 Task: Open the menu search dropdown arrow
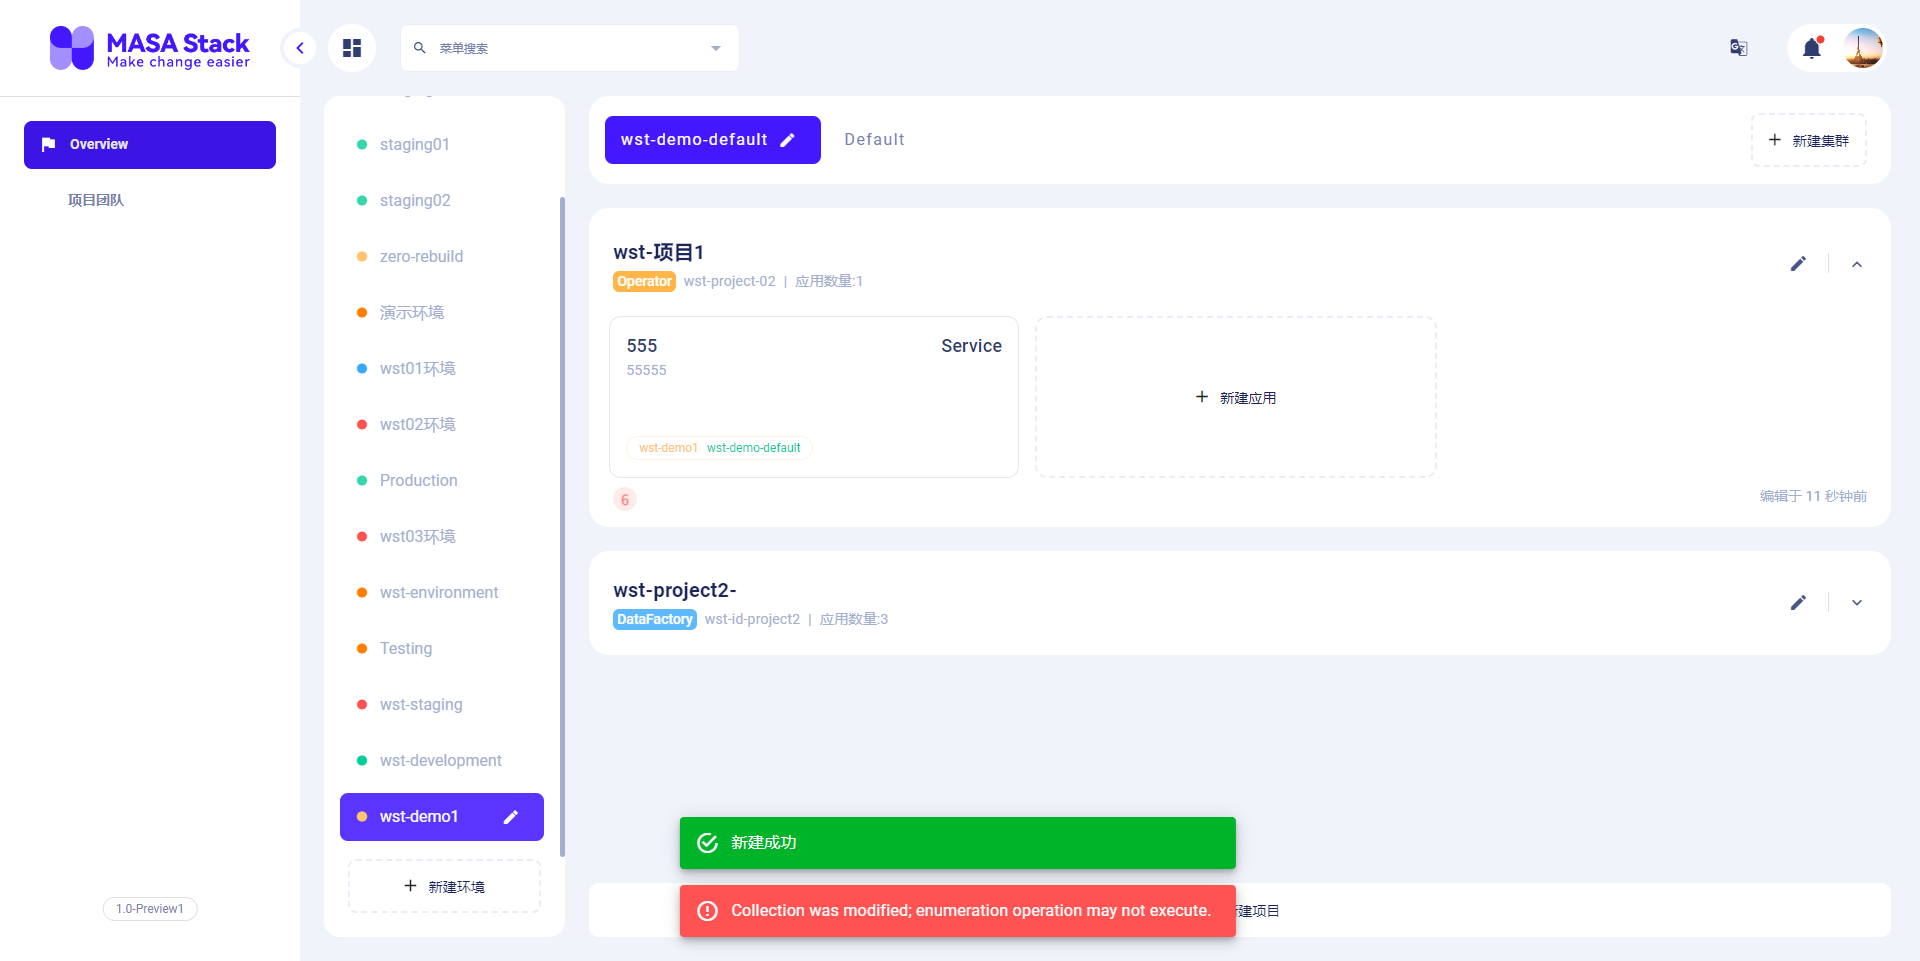click(x=715, y=47)
